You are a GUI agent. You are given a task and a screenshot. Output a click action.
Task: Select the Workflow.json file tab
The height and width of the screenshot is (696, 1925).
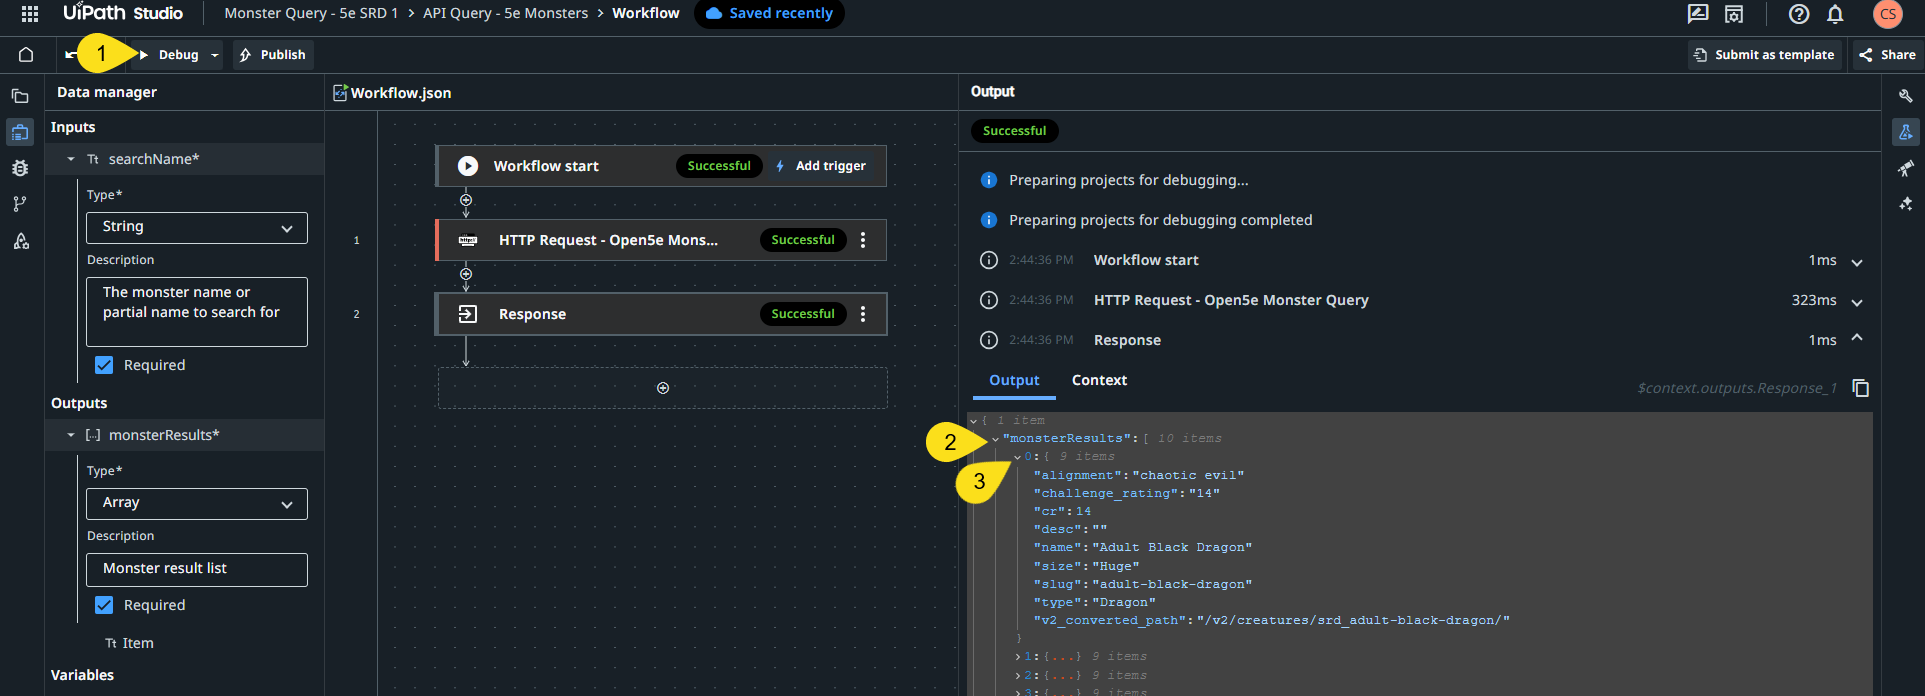tap(392, 93)
